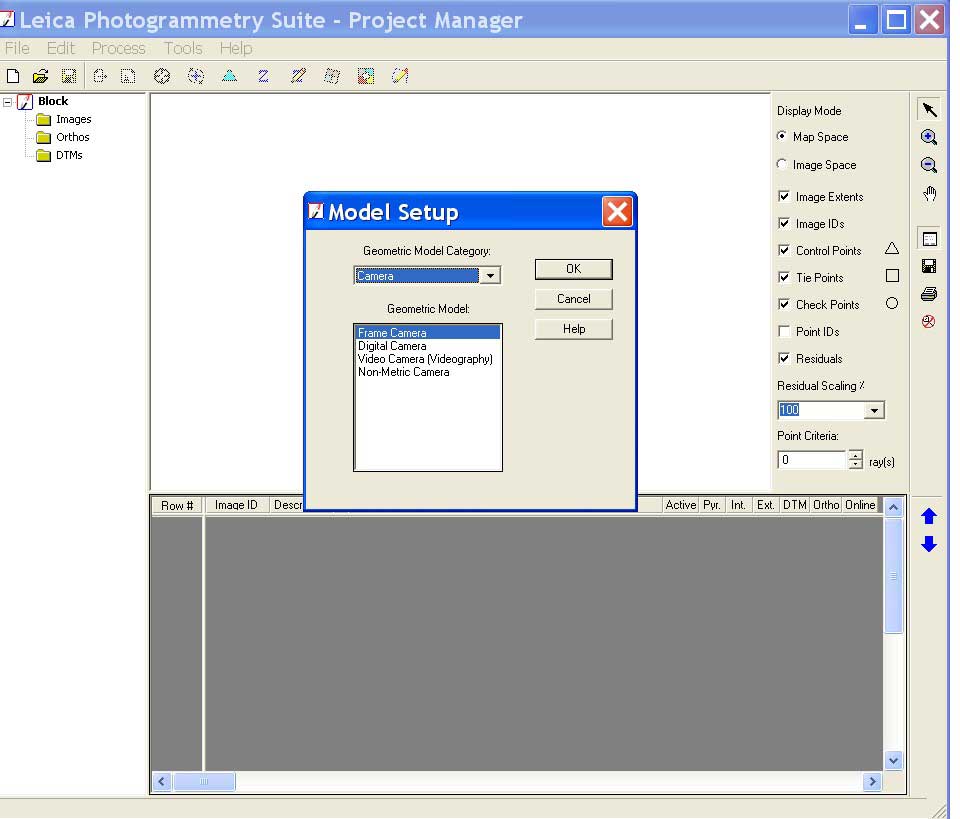
Task: Select the Zoom In magnifier tool
Action: [x=929, y=138]
